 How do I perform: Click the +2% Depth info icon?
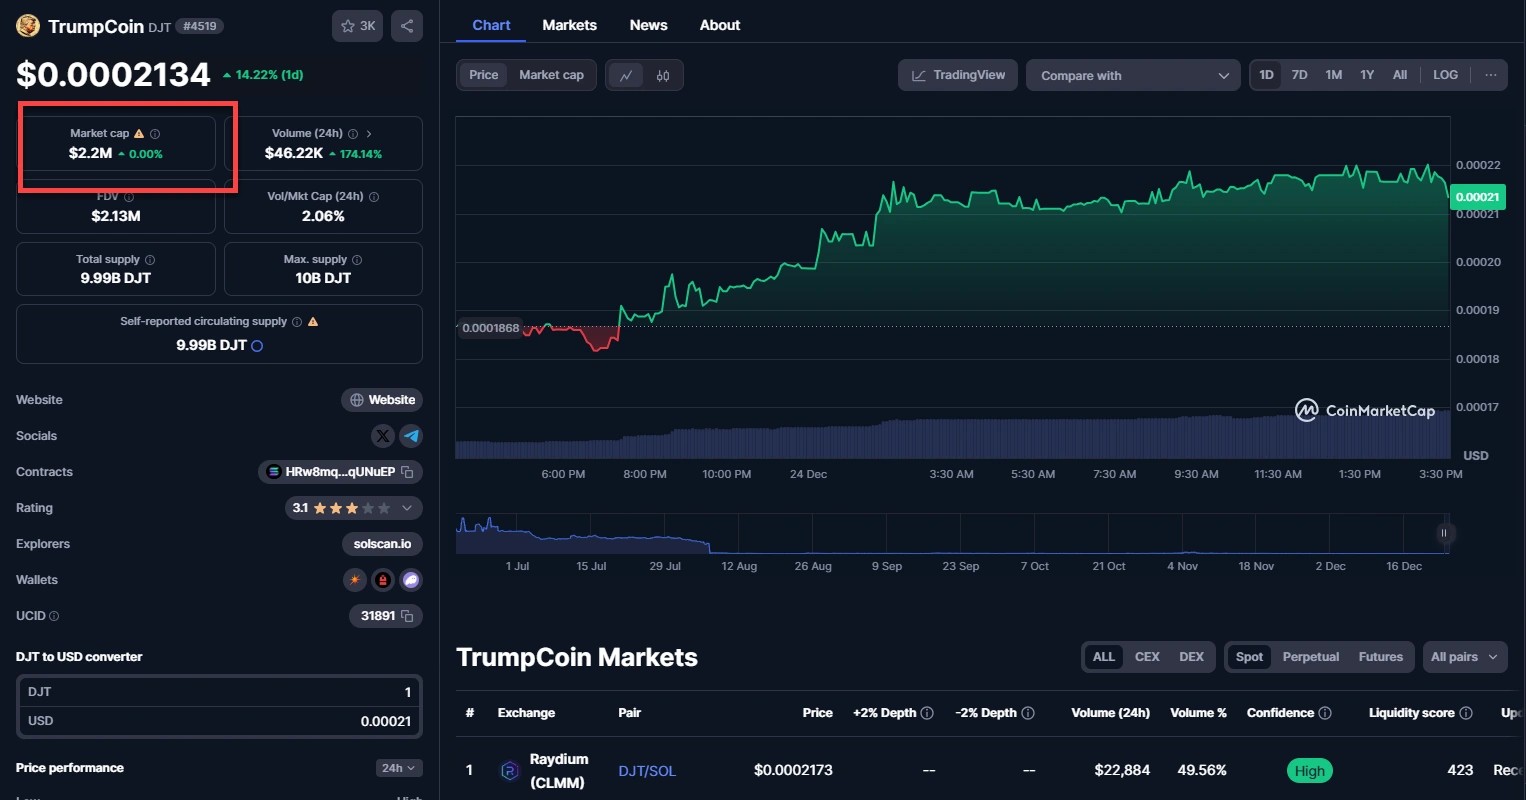tap(927, 713)
